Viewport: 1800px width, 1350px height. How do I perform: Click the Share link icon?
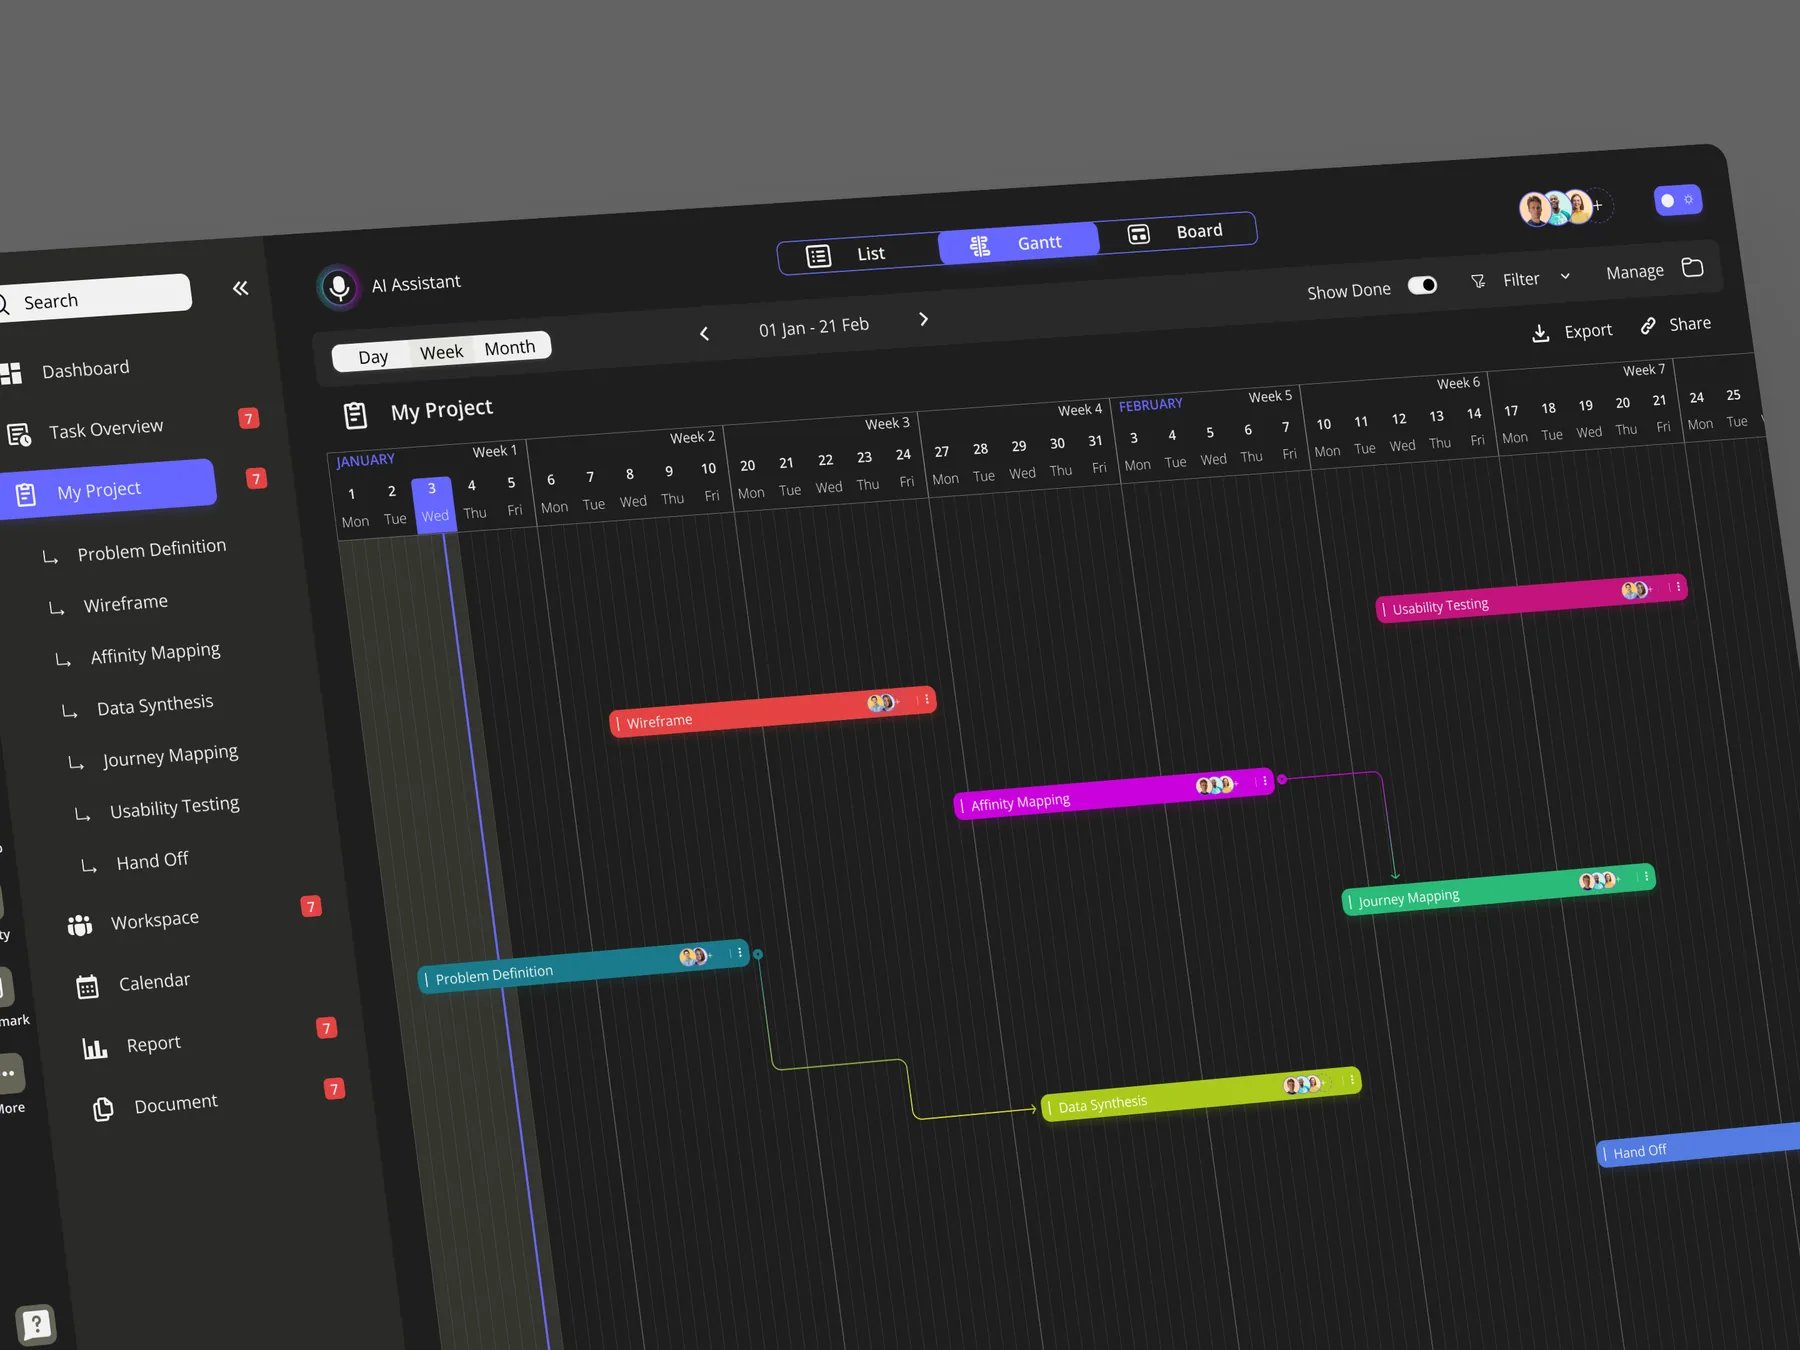(x=1648, y=326)
